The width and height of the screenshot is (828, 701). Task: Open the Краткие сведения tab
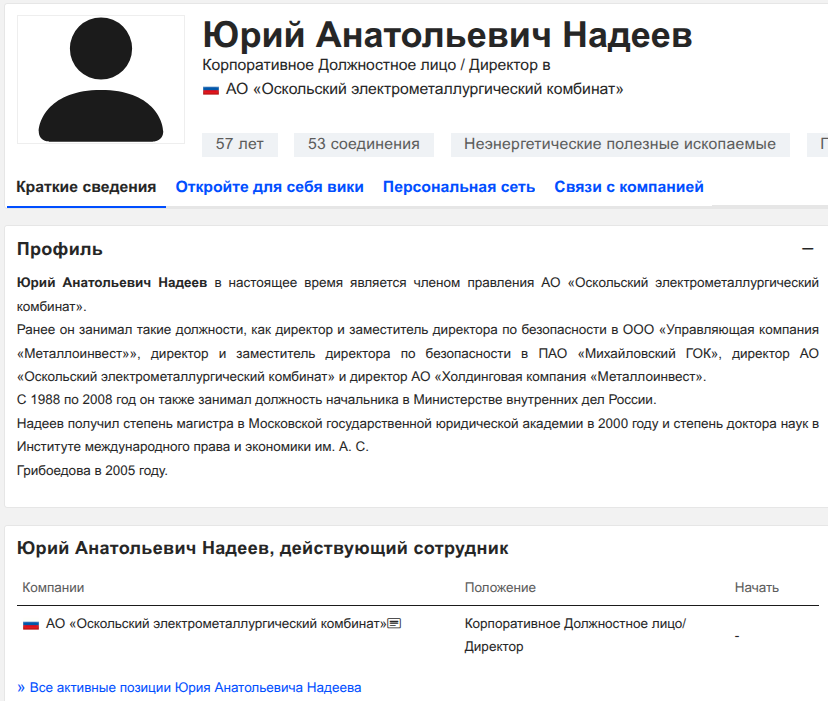86,187
